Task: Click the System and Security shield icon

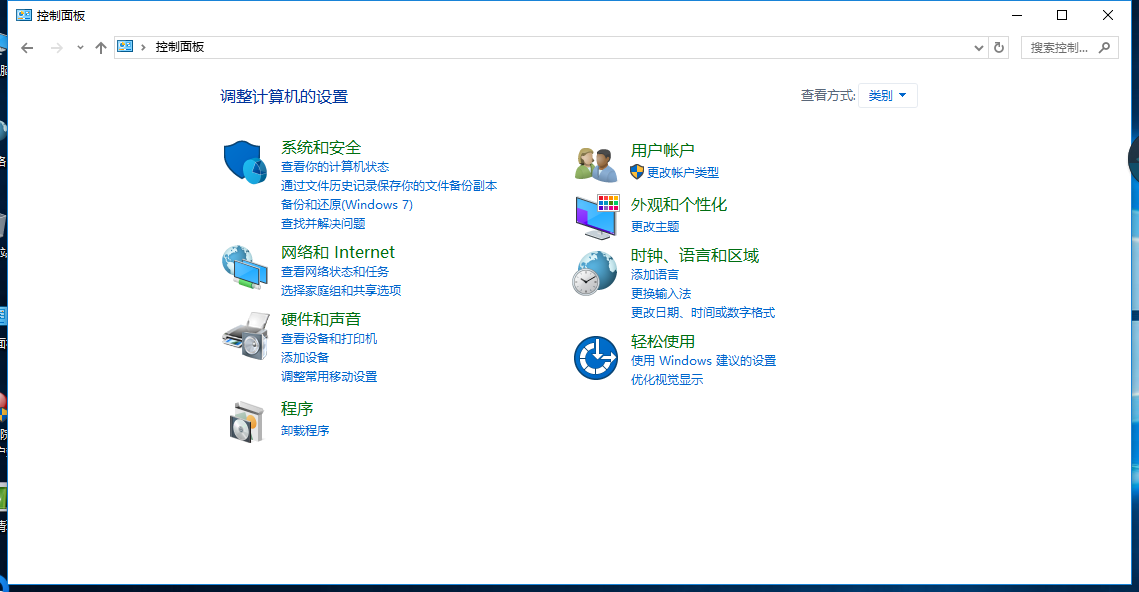Action: point(244,161)
